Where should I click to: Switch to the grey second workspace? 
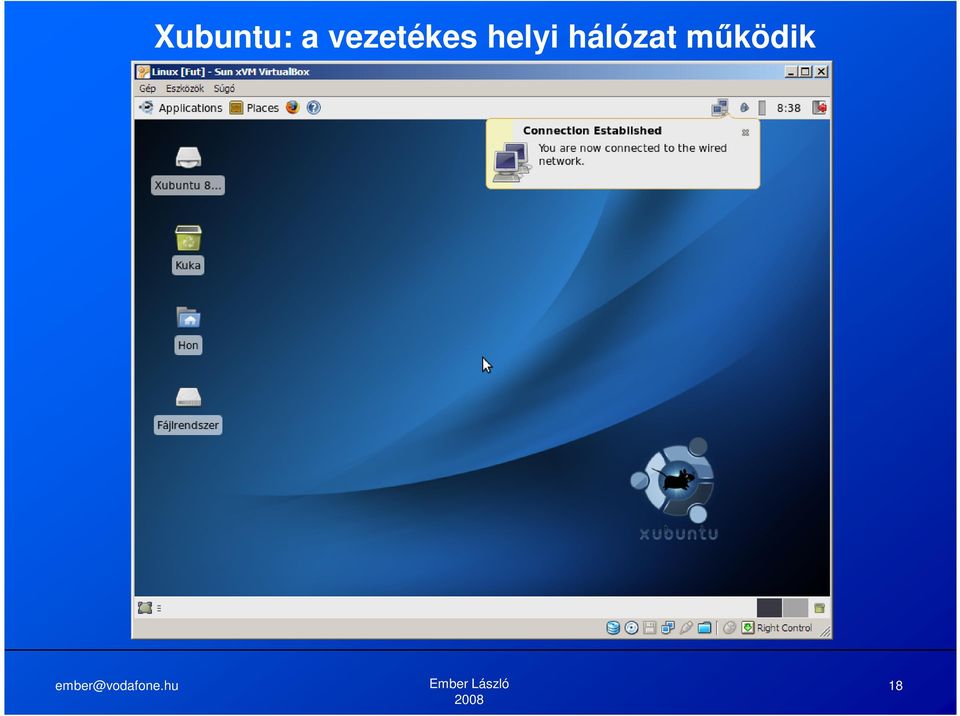795,608
